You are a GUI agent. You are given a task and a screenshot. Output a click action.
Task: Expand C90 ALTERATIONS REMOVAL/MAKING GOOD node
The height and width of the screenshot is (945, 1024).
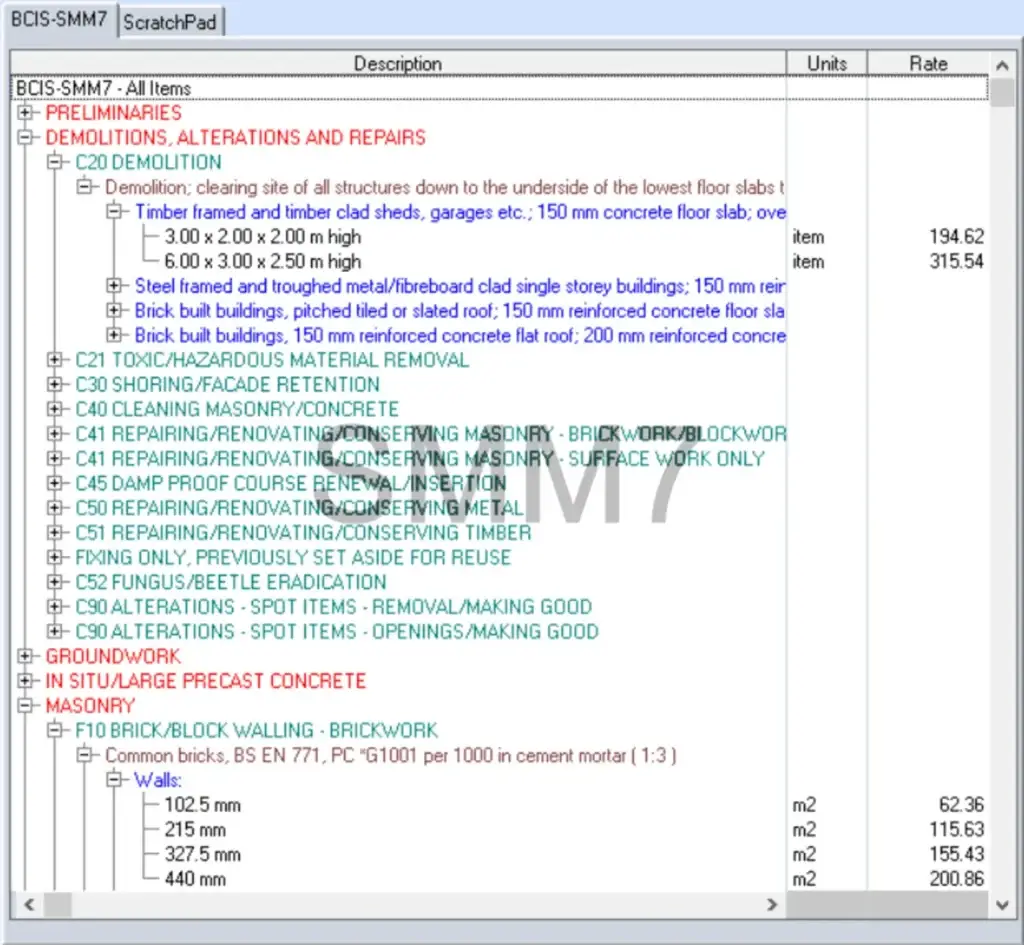coord(56,607)
